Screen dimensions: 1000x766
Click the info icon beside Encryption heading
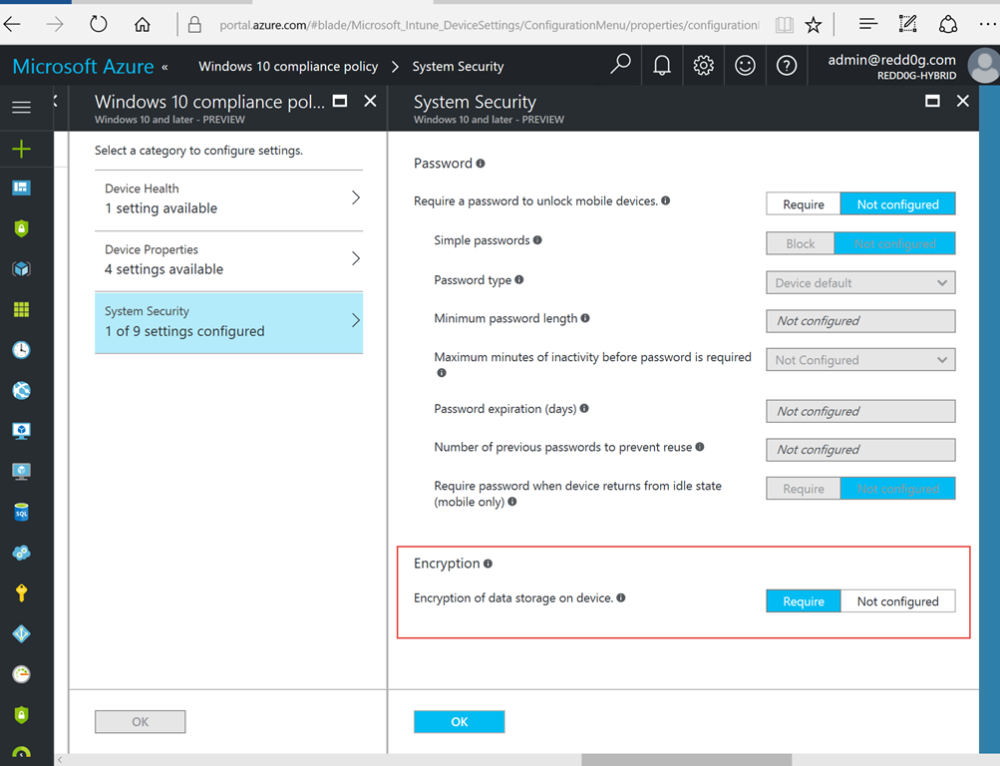(x=488, y=563)
